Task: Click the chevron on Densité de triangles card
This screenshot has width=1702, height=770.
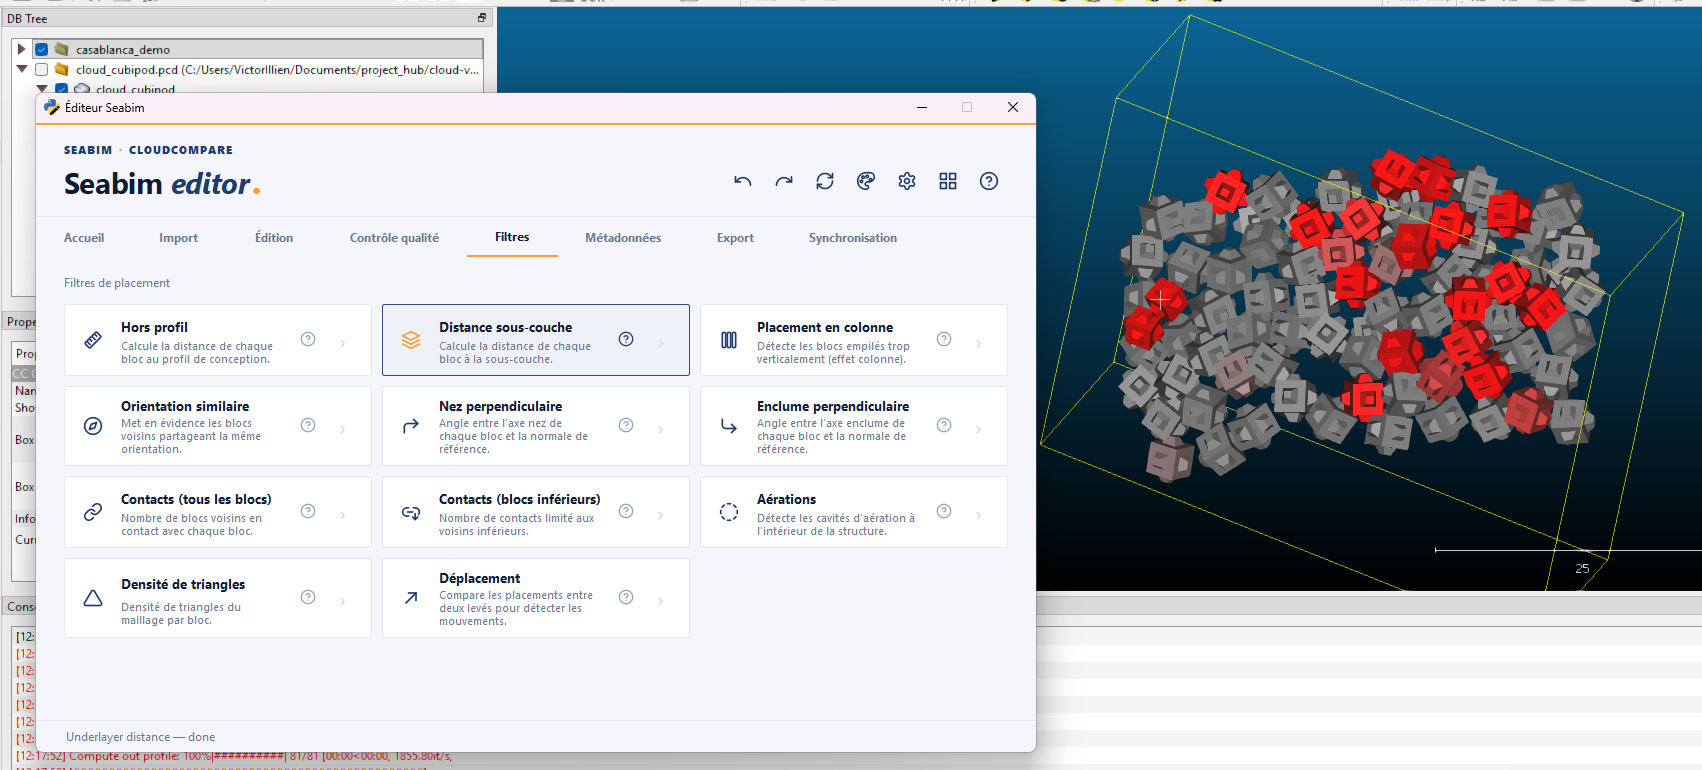Action: click(x=343, y=602)
